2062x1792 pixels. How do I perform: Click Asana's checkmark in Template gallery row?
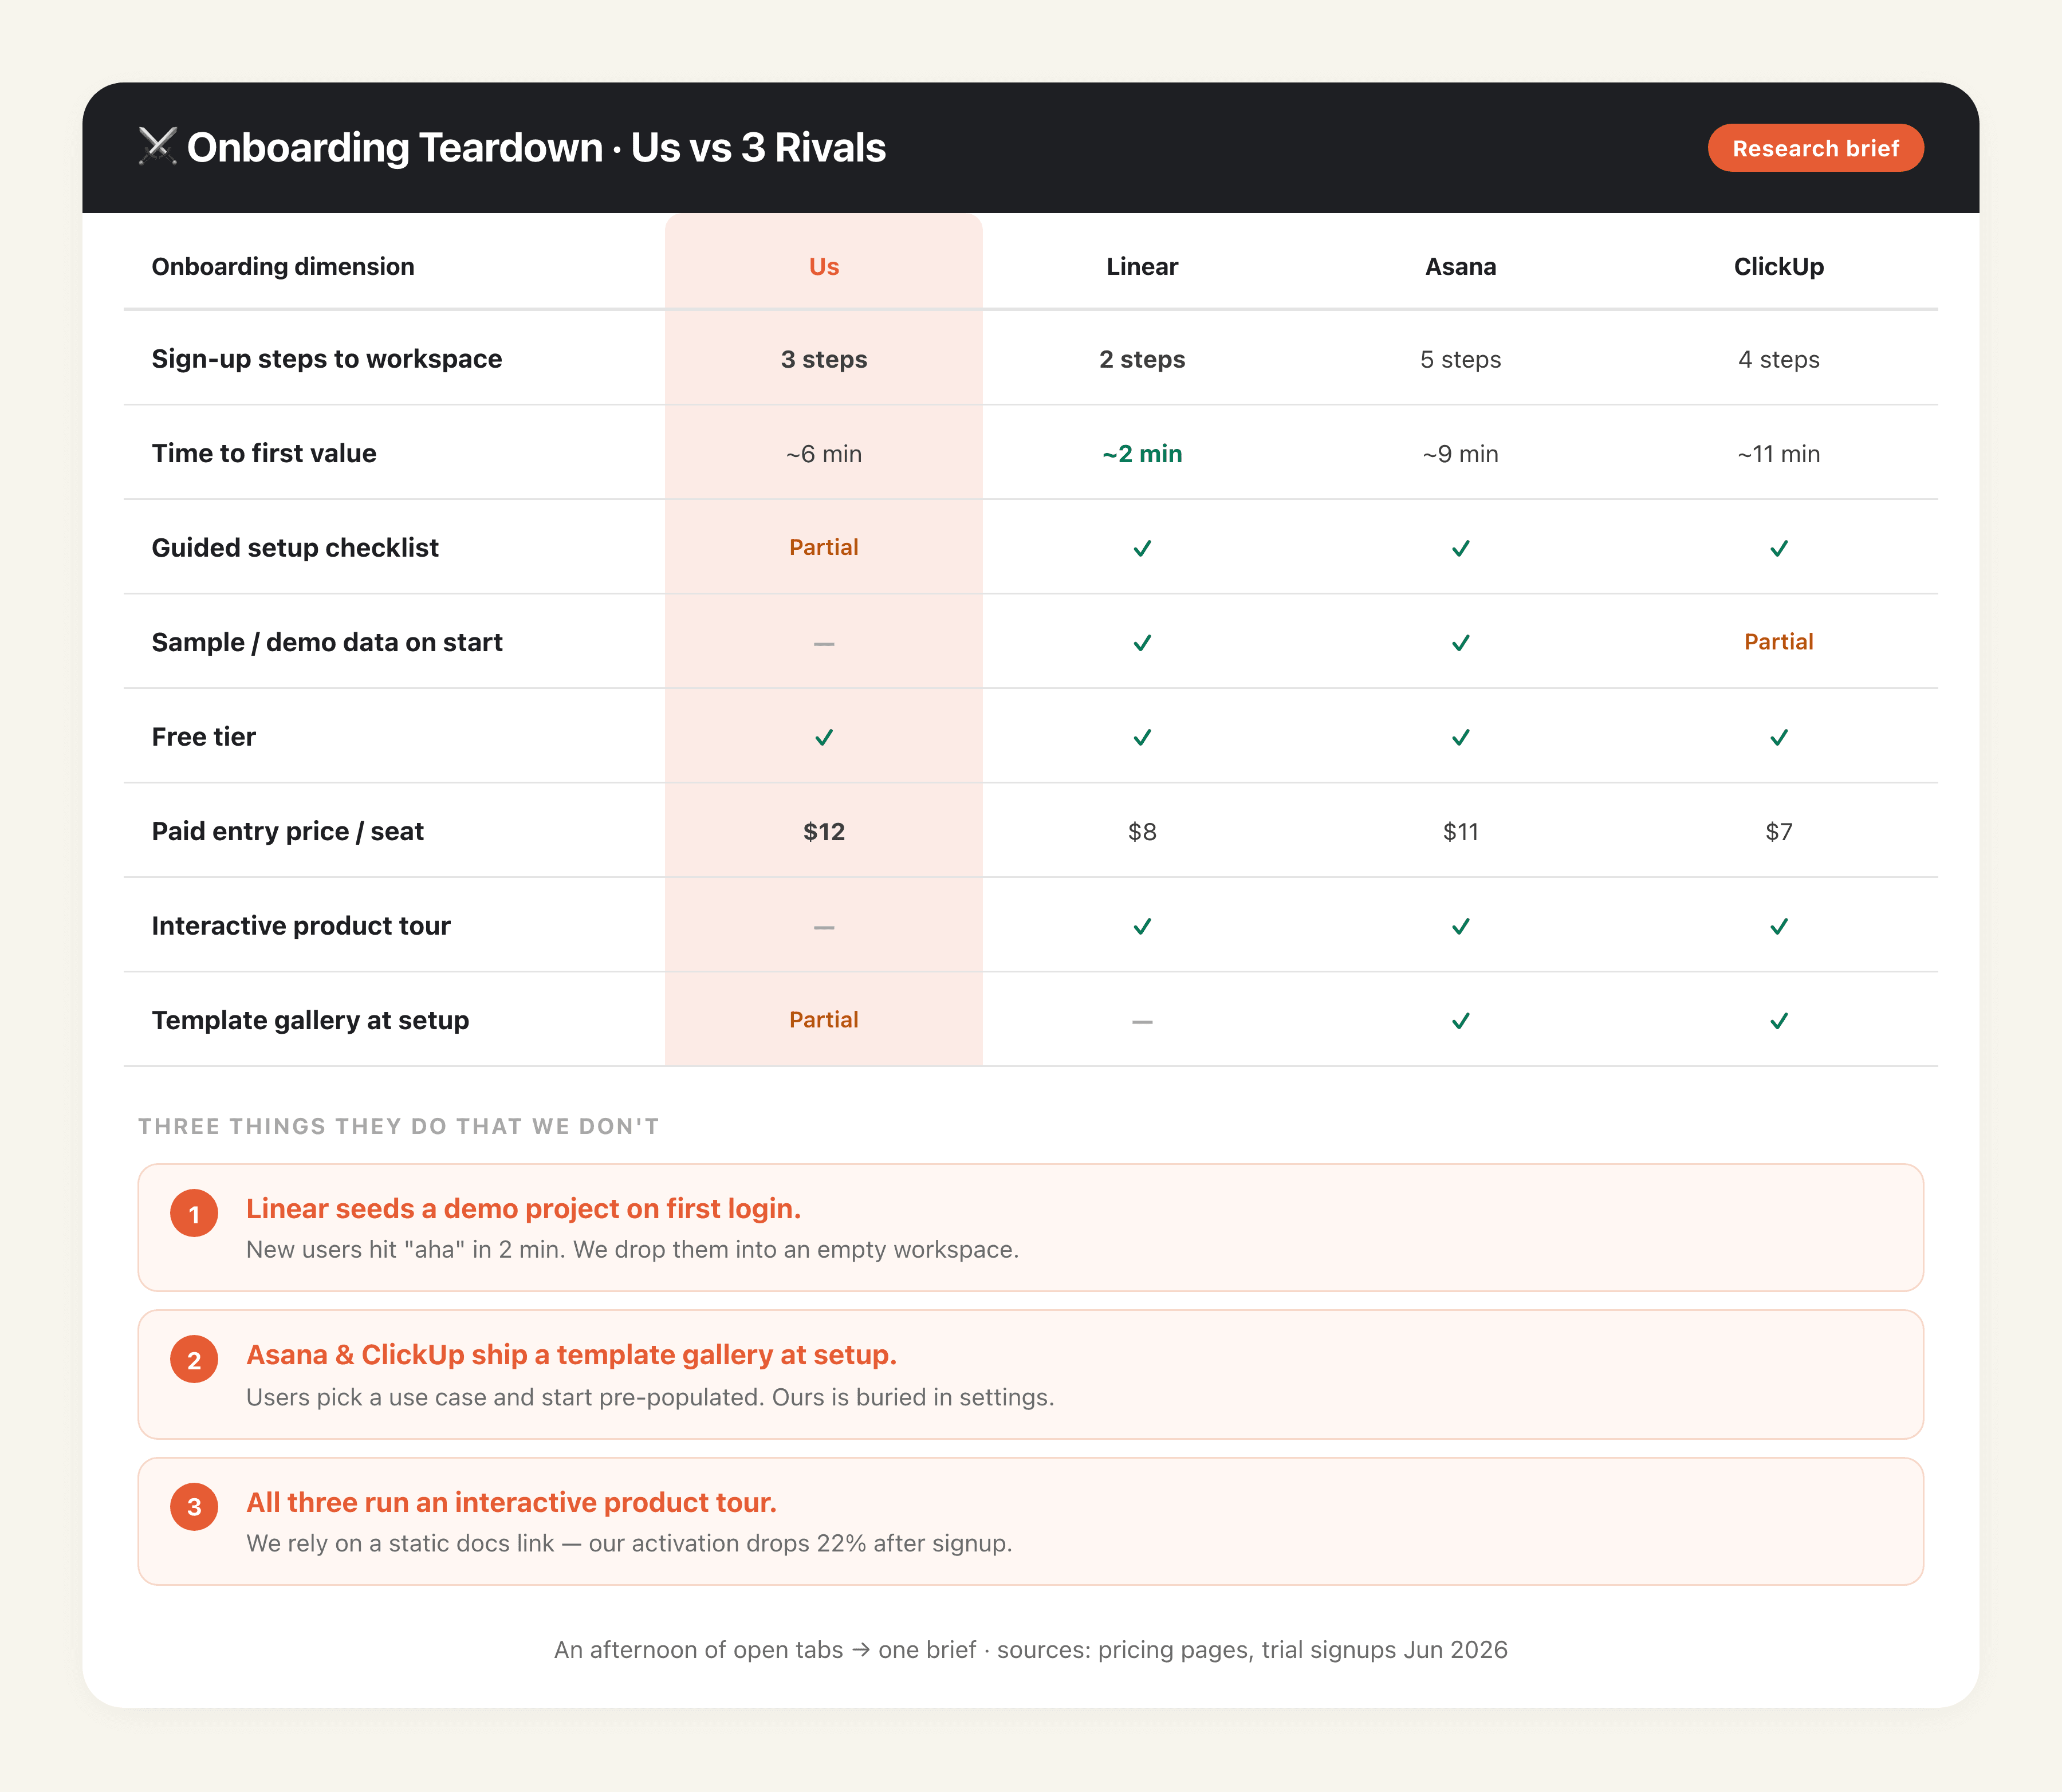pyautogui.click(x=1460, y=1021)
